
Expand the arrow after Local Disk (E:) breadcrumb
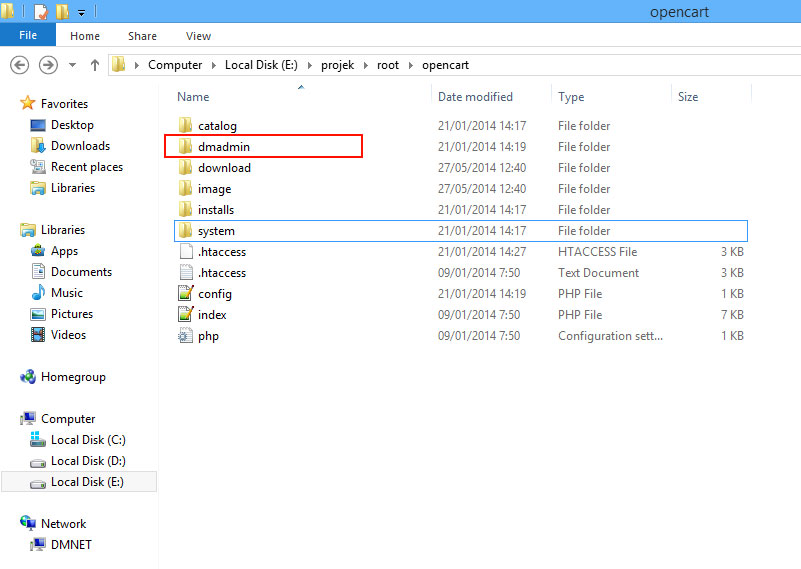(x=310, y=65)
